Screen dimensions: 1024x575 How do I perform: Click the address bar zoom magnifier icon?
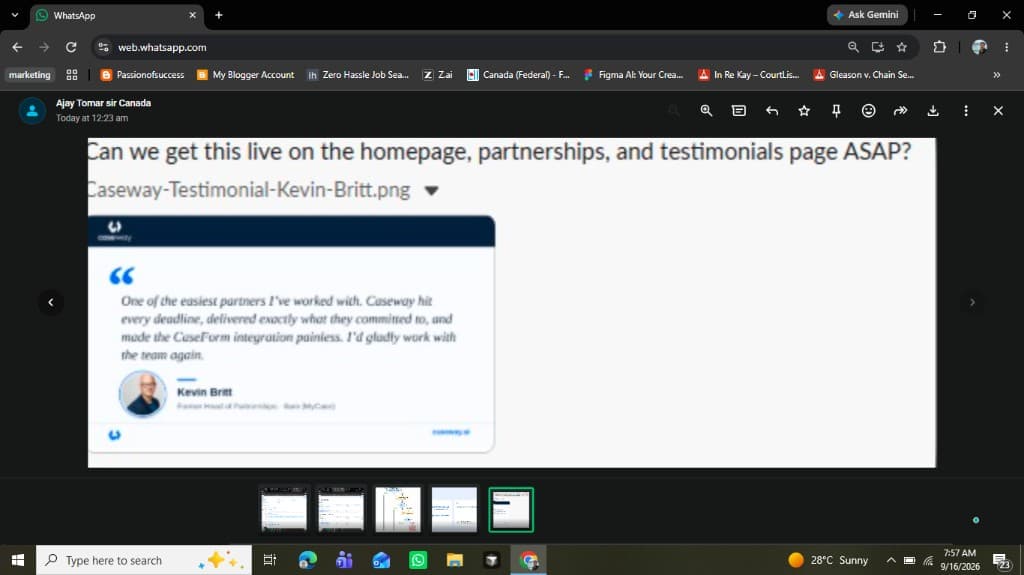853,47
